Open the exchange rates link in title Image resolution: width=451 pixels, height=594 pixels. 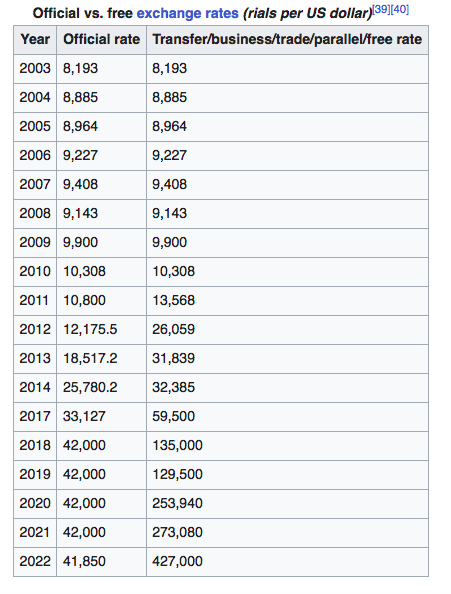click(x=187, y=13)
